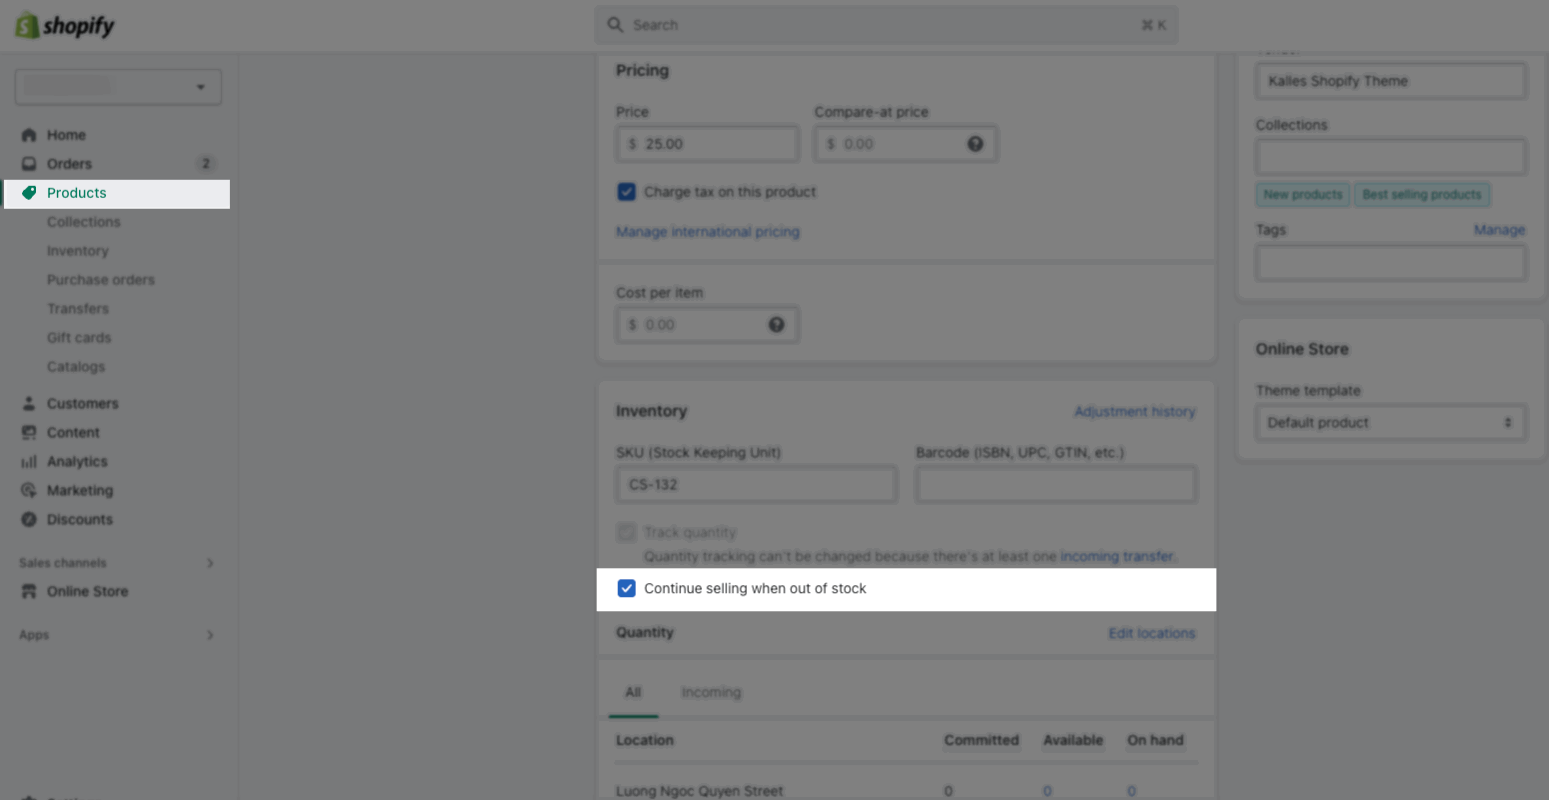Open the Marketing target icon
1549x800 pixels.
29,491
